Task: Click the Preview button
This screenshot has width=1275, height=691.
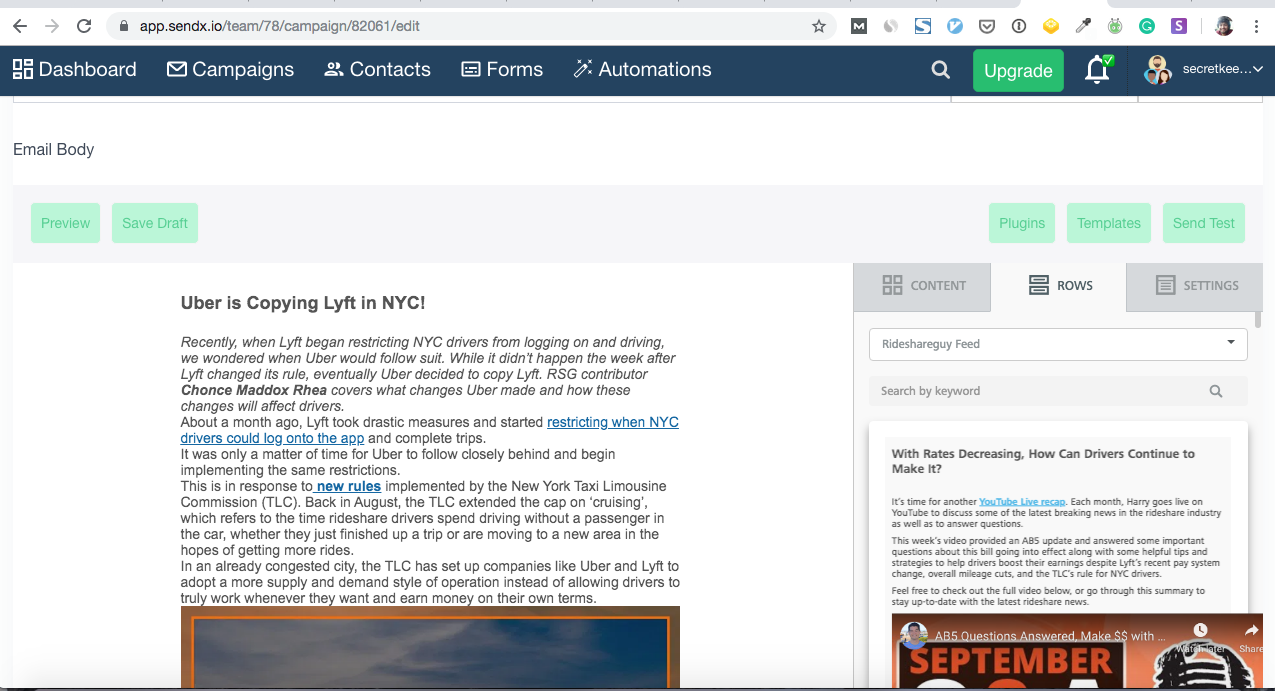Action: [x=66, y=223]
